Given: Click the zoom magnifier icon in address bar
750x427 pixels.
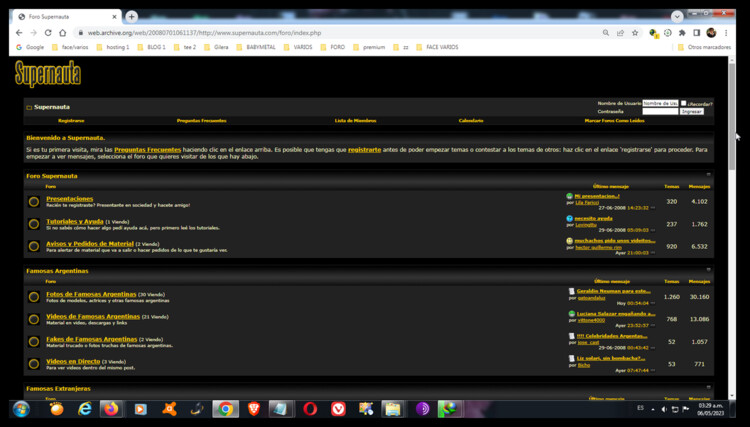Looking at the screenshot, I should point(606,33).
